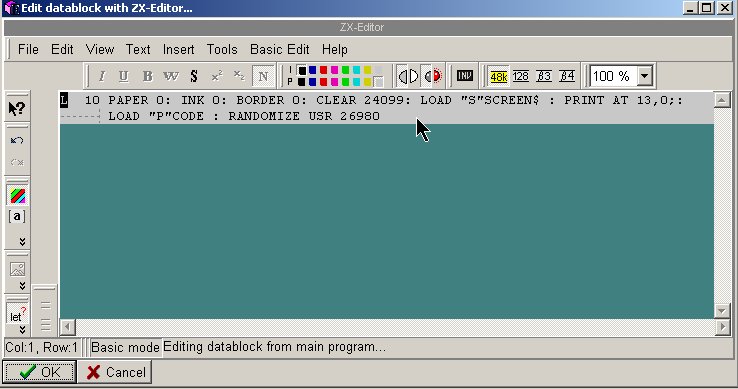Viewport: 738px width, 389px height.
Task: Open the Basic Edit menu
Action: [280, 49]
